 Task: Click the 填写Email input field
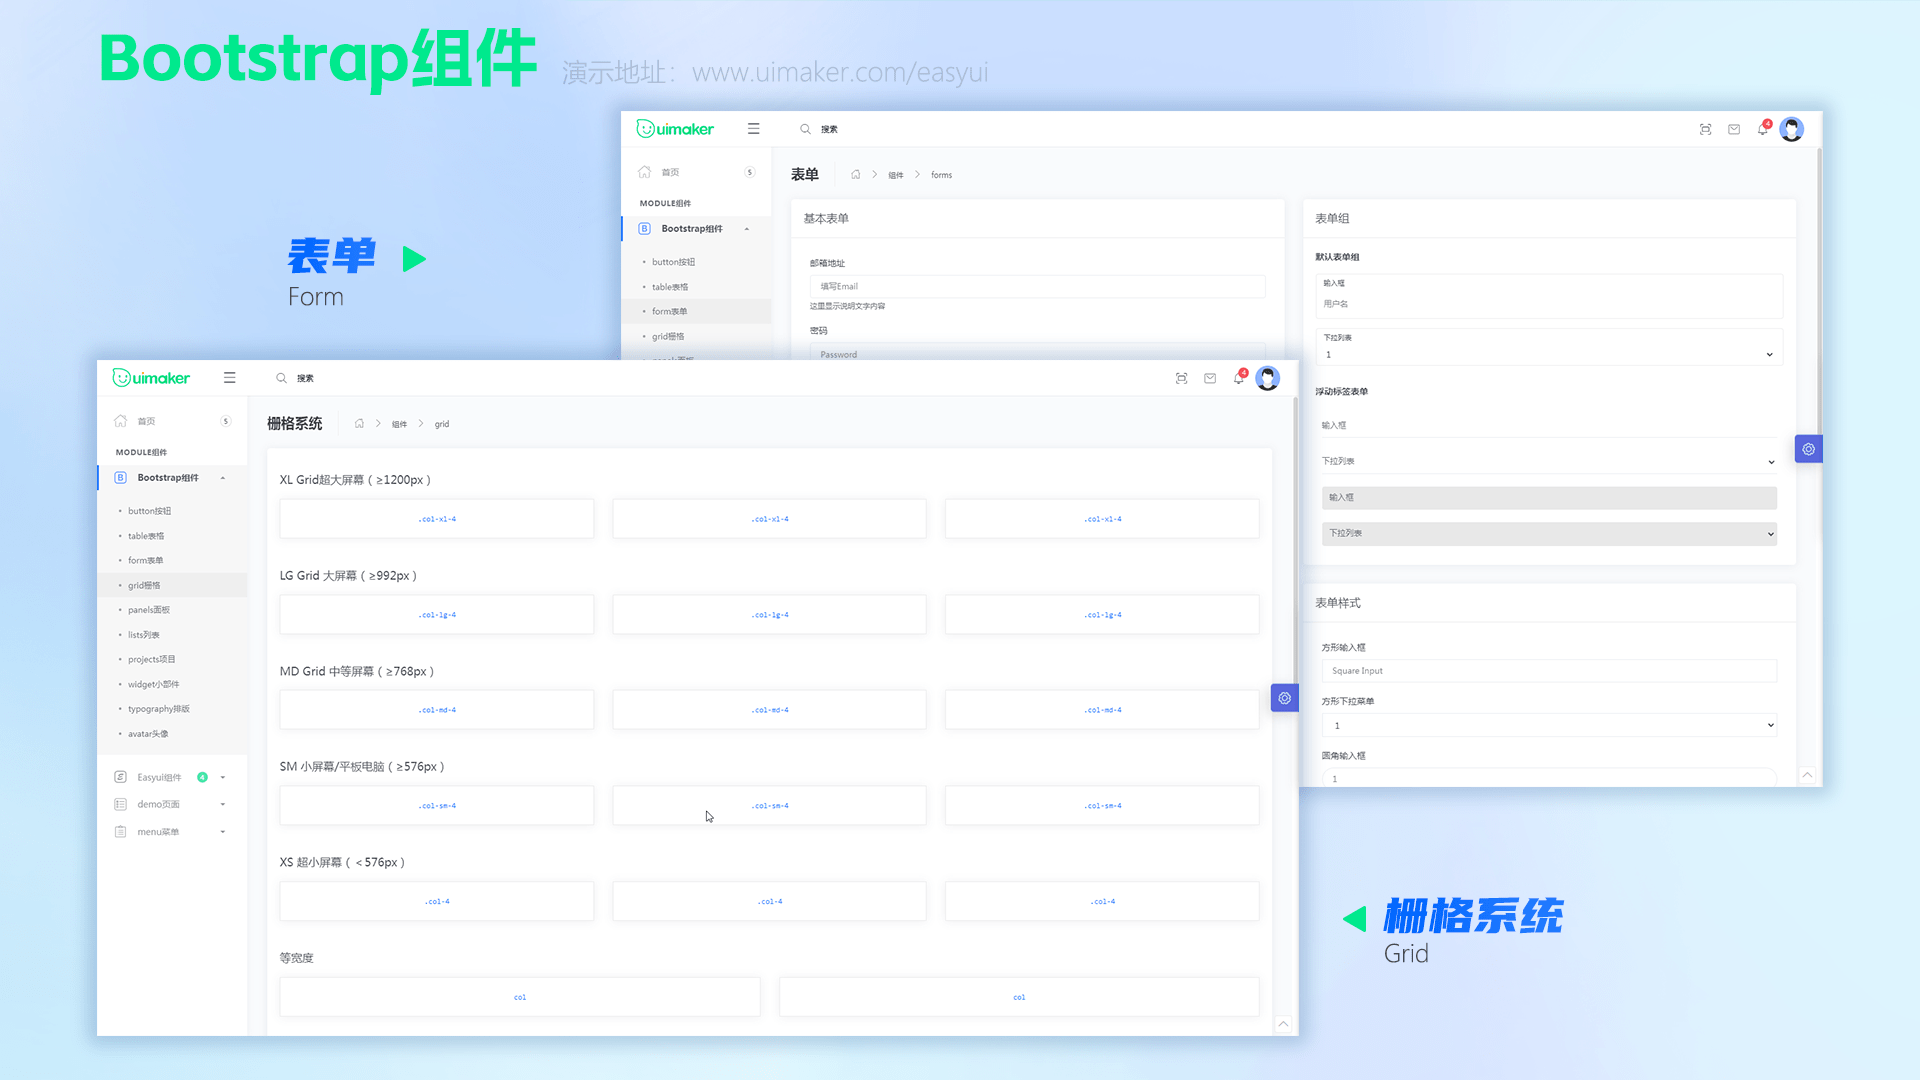1036,286
